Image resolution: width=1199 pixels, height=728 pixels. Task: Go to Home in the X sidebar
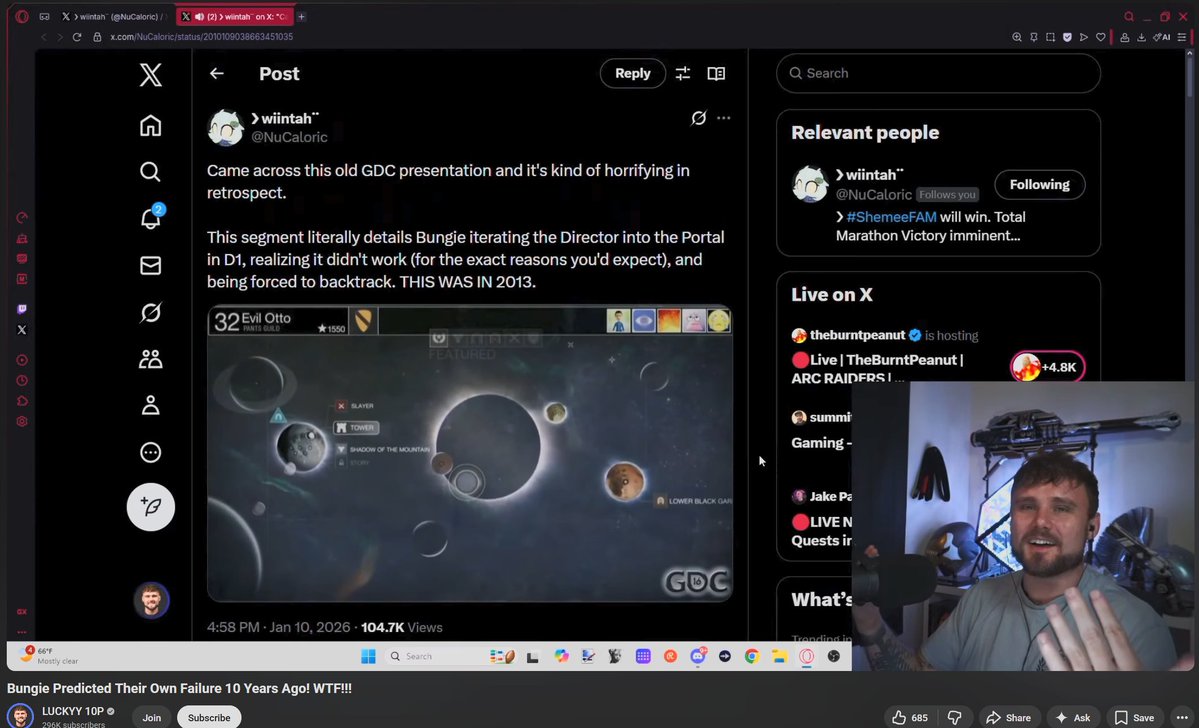pyautogui.click(x=151, y=125)
